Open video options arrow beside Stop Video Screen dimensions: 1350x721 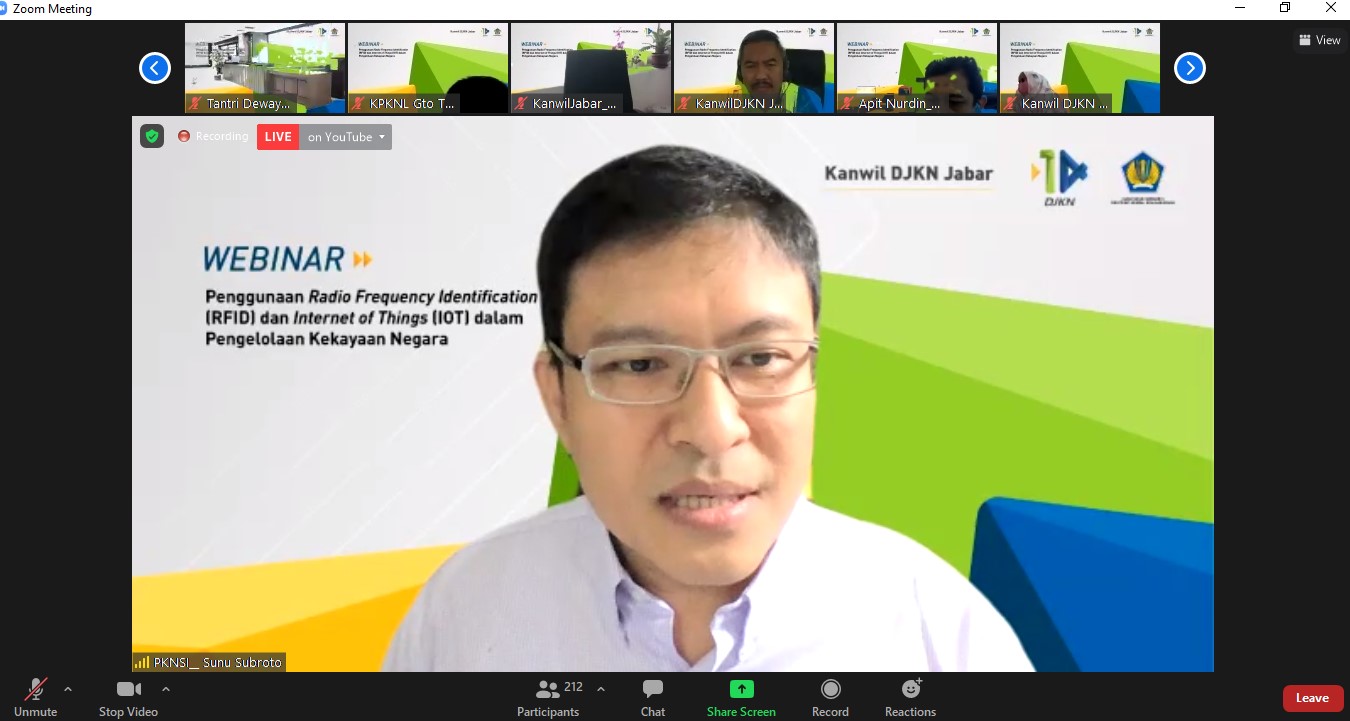click(x=166, y=689)
